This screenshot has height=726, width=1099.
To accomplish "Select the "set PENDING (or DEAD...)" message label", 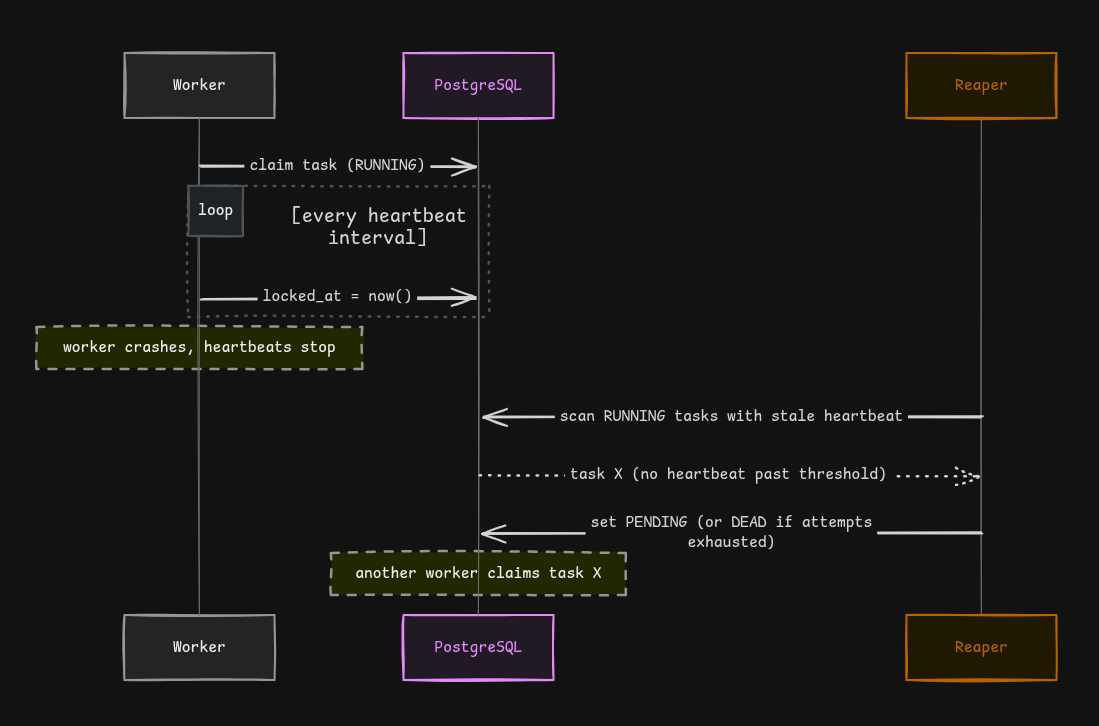I will tap(731, 532).
